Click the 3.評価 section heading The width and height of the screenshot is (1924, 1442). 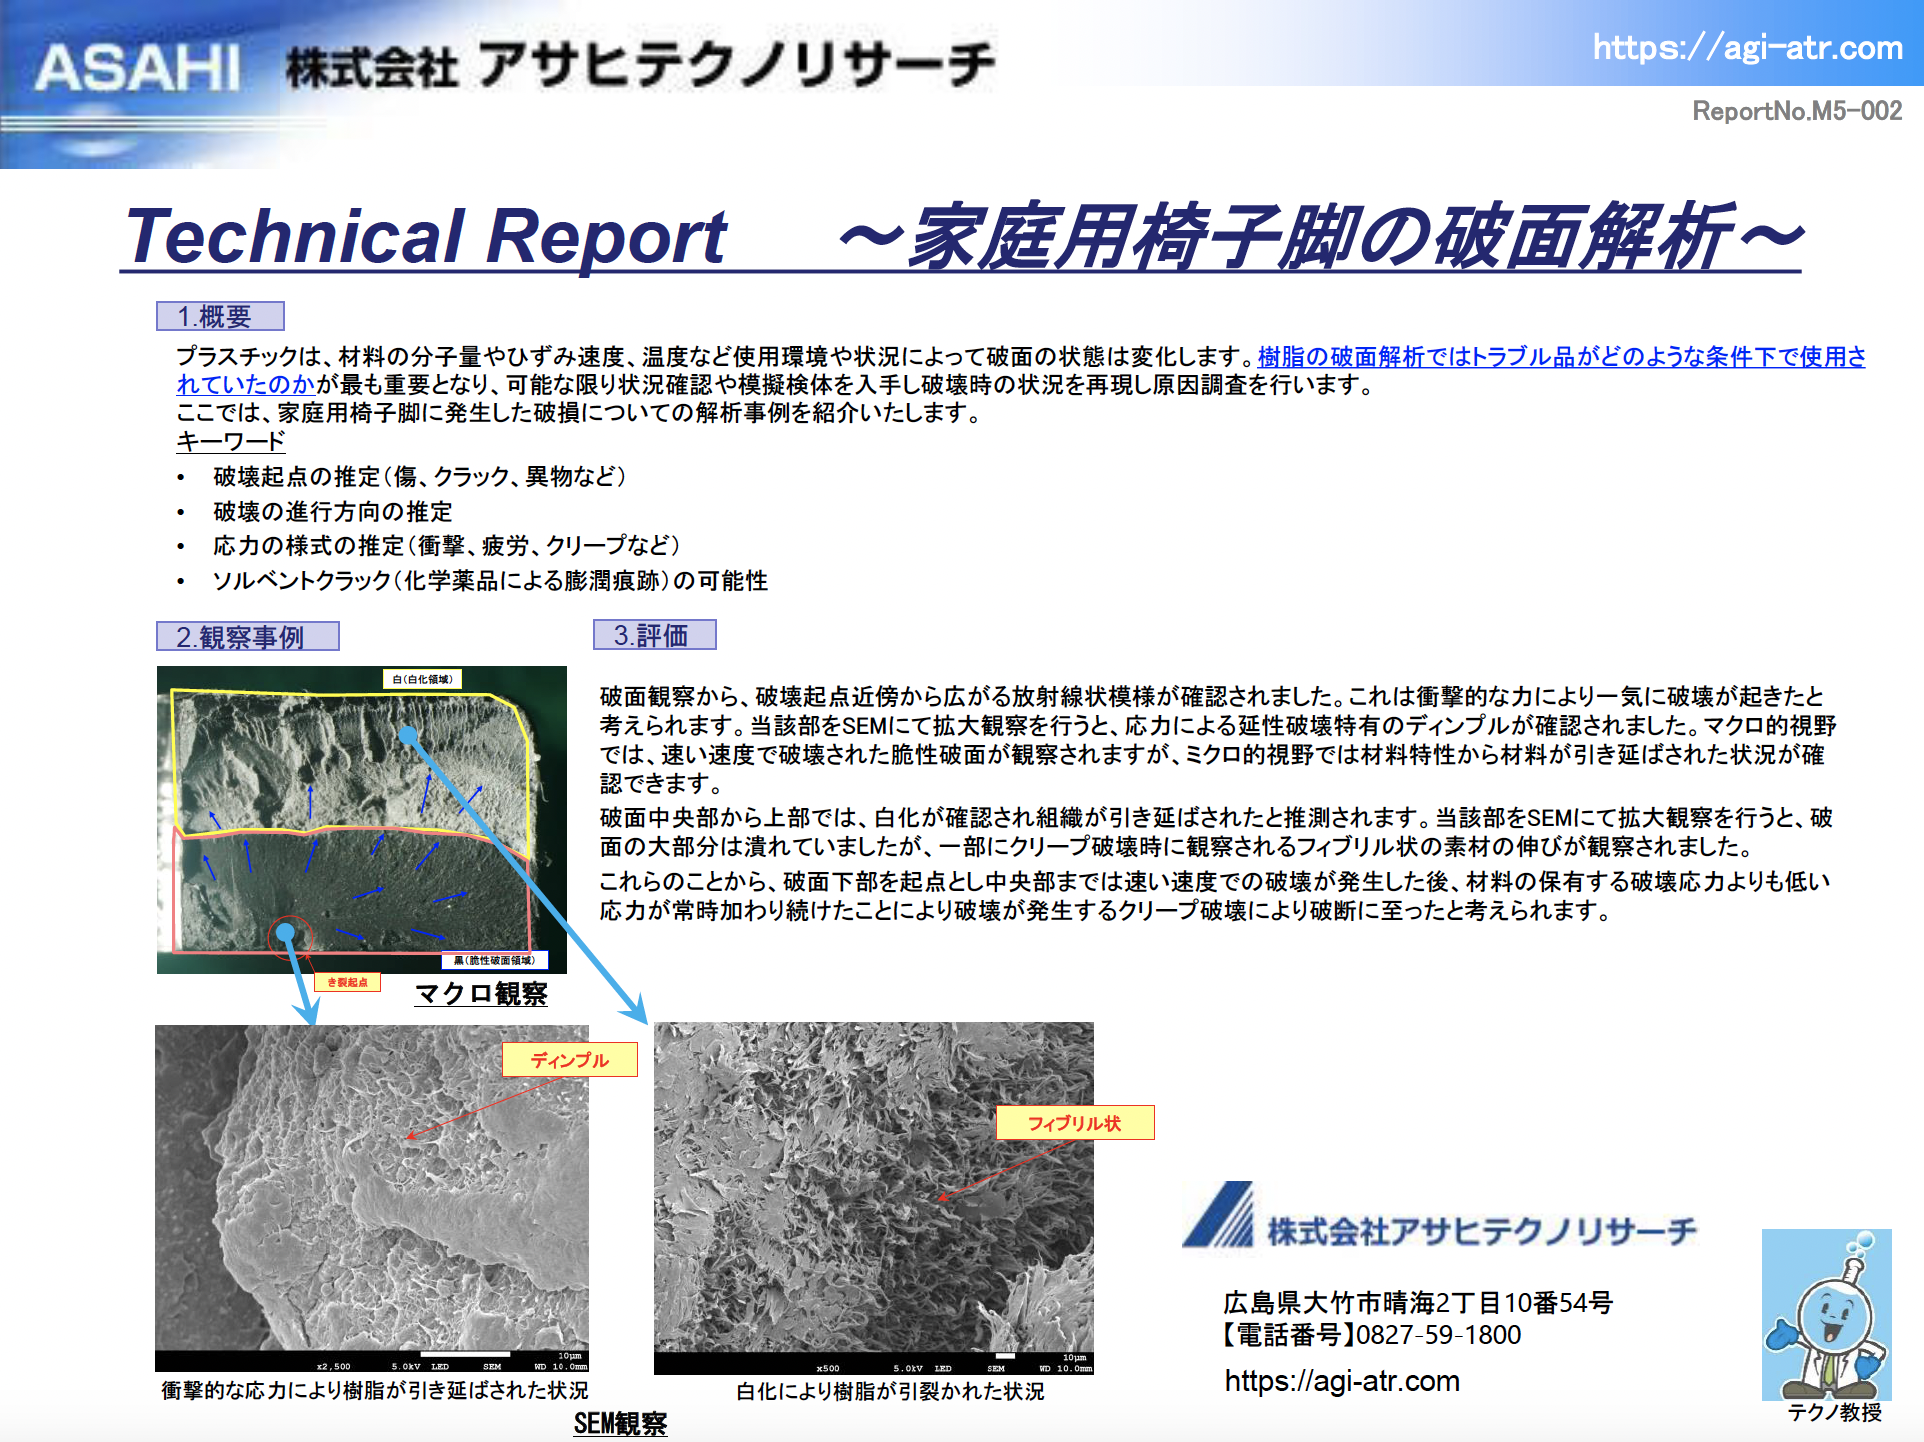point(654,635)
